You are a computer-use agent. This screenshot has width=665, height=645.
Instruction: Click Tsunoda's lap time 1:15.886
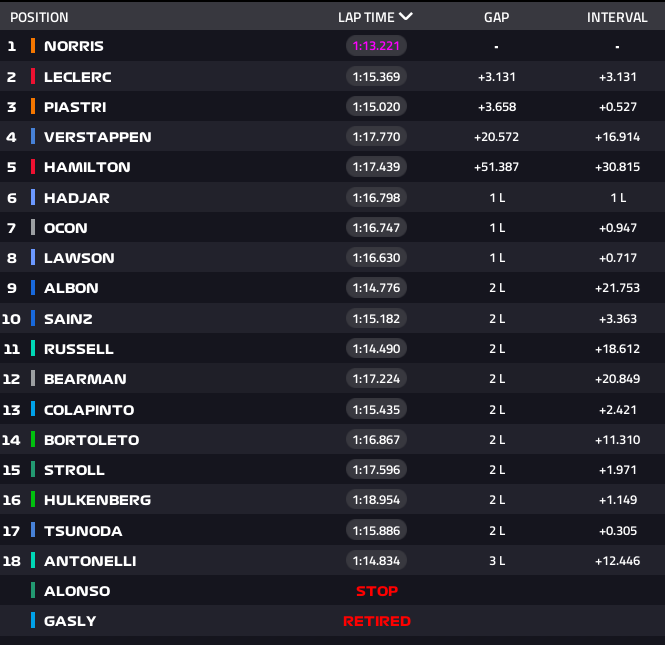[377, 531]
